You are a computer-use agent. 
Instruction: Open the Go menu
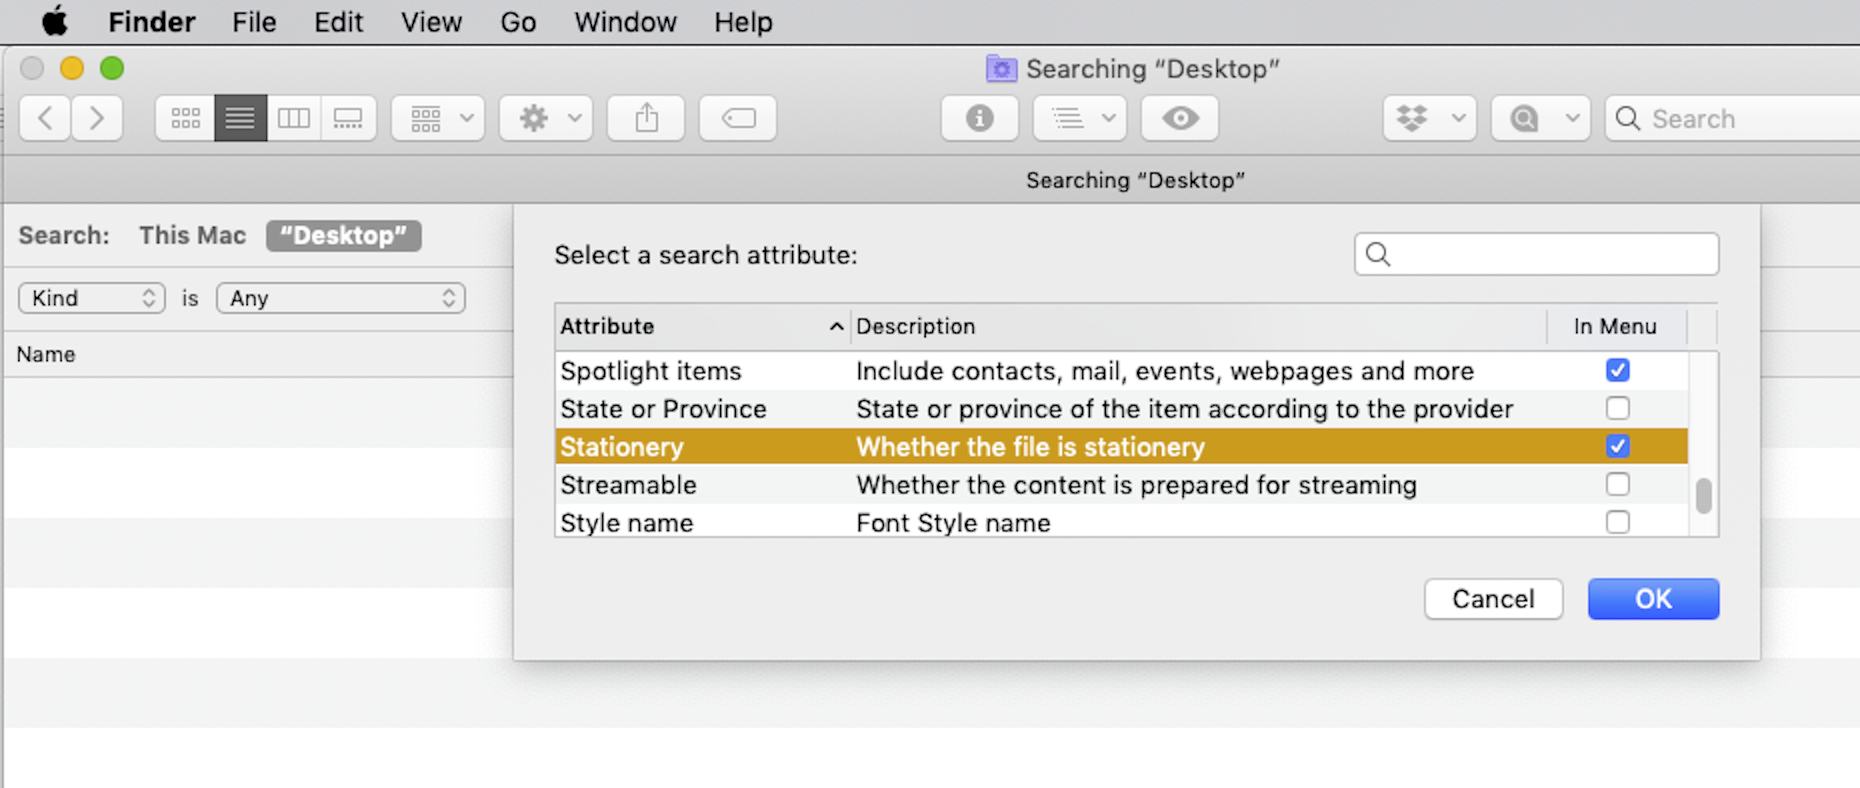(518, 22)
